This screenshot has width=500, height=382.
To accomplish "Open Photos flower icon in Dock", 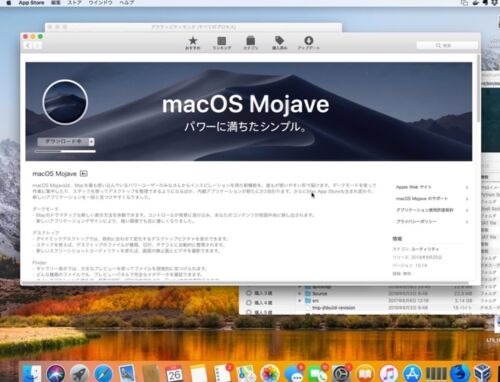I will pyautogui.click(x=270, y=373).
